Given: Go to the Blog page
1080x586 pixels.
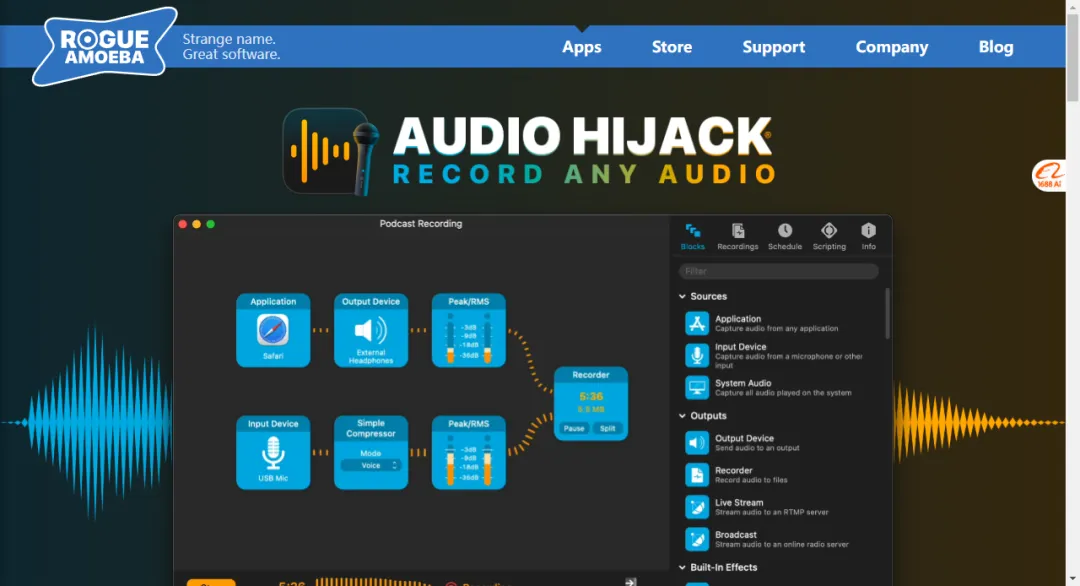Looking at the screenshot, I should click(x=995, y=47).
